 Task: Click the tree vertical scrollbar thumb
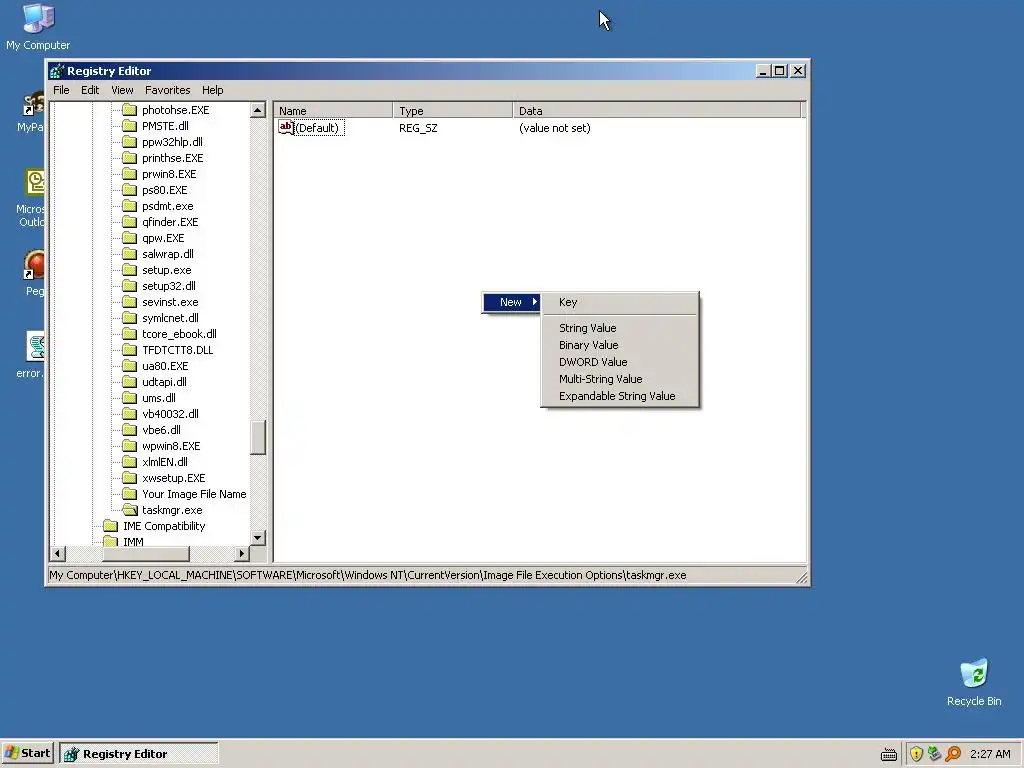[x=258, y=438]
